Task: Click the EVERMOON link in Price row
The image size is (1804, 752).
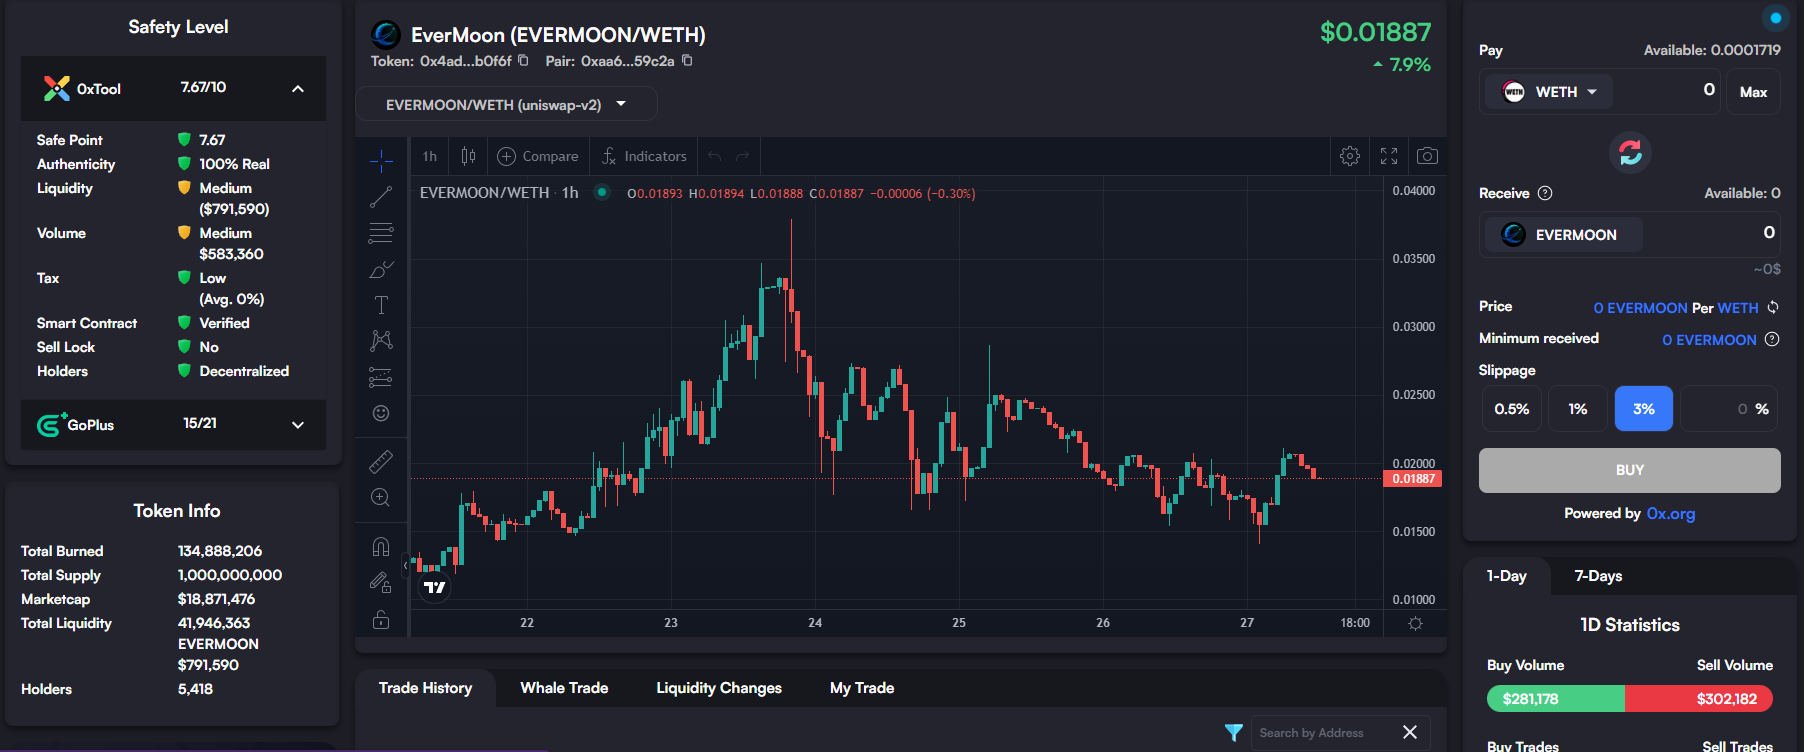Action: tap(1640, 308)
